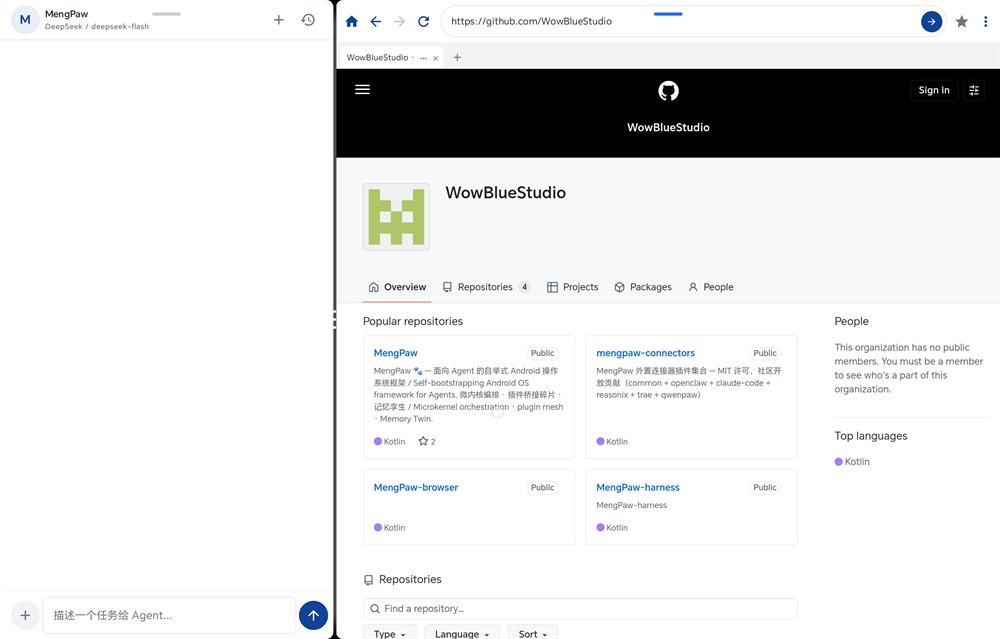The width and height of the screenshot is (1000, 639).
Task: Select the Overview tab
Action: pyautogui.click(x=397, y=287)
